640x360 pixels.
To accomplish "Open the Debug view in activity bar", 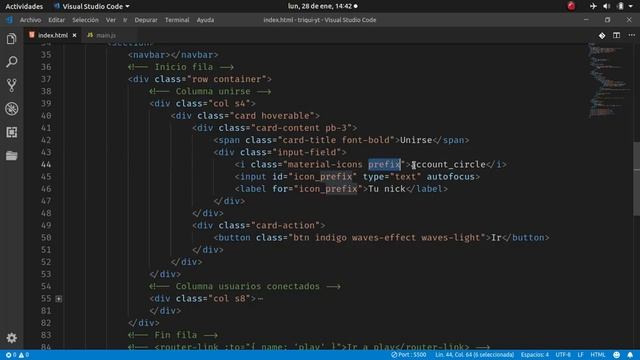I will click(11, 109).
